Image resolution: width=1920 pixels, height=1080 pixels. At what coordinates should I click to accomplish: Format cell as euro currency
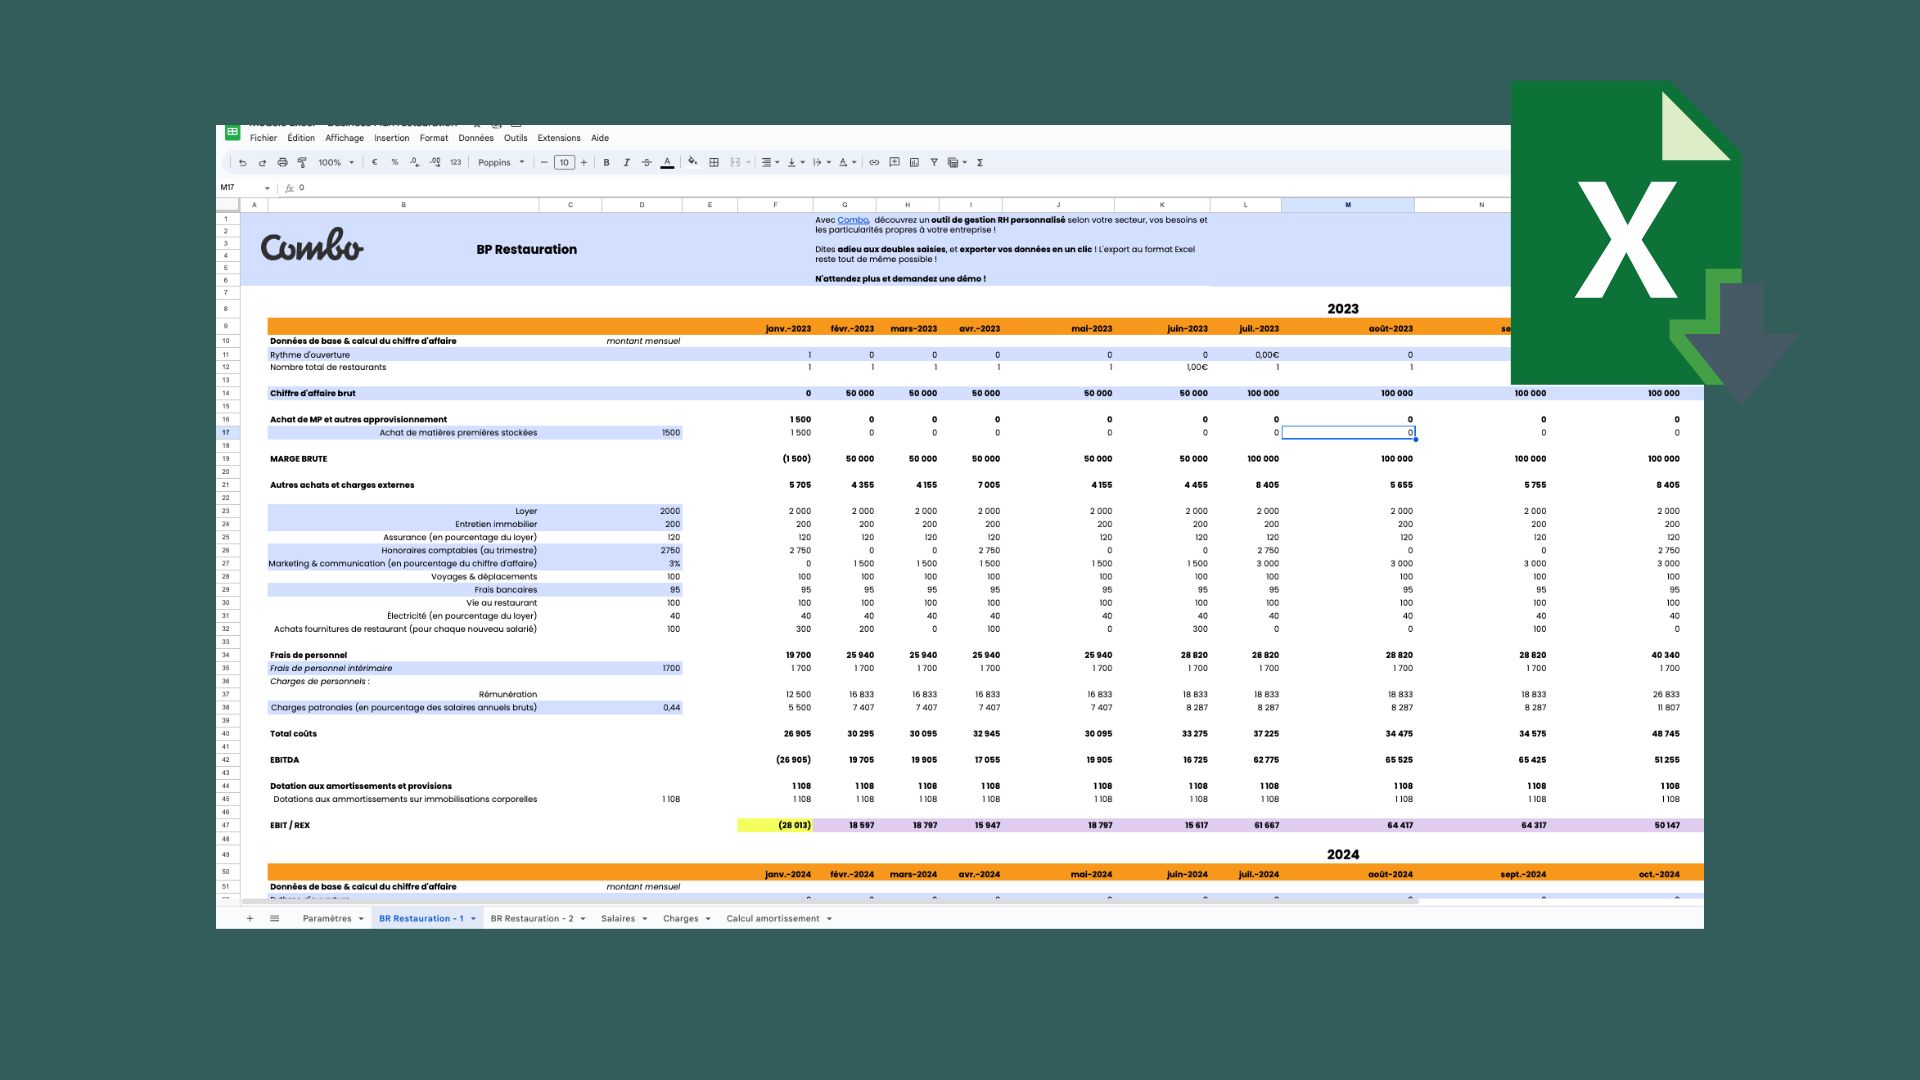(x=375, y=162)
